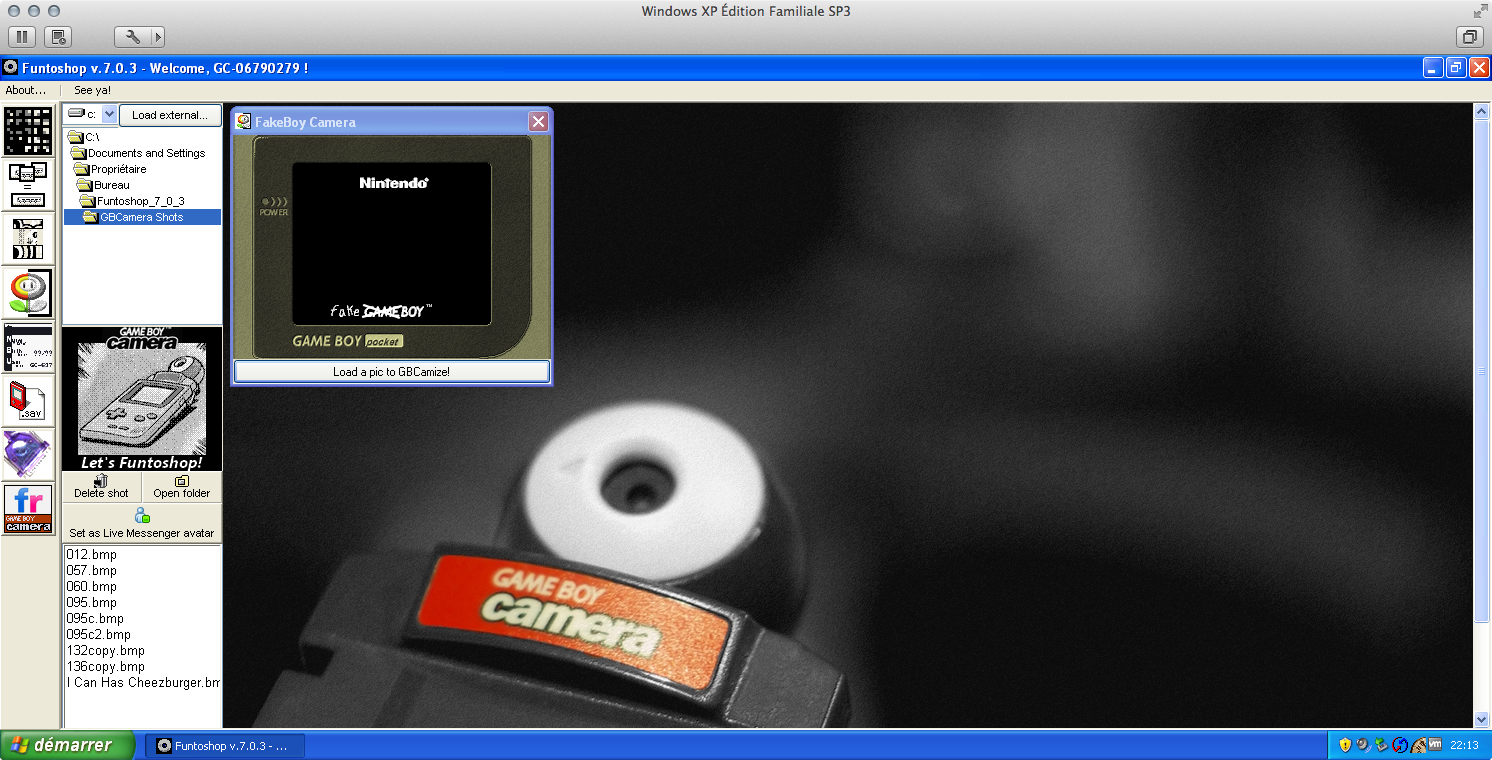
Task: Open the c: drive dropdown
Action: [x=110, y=115]
